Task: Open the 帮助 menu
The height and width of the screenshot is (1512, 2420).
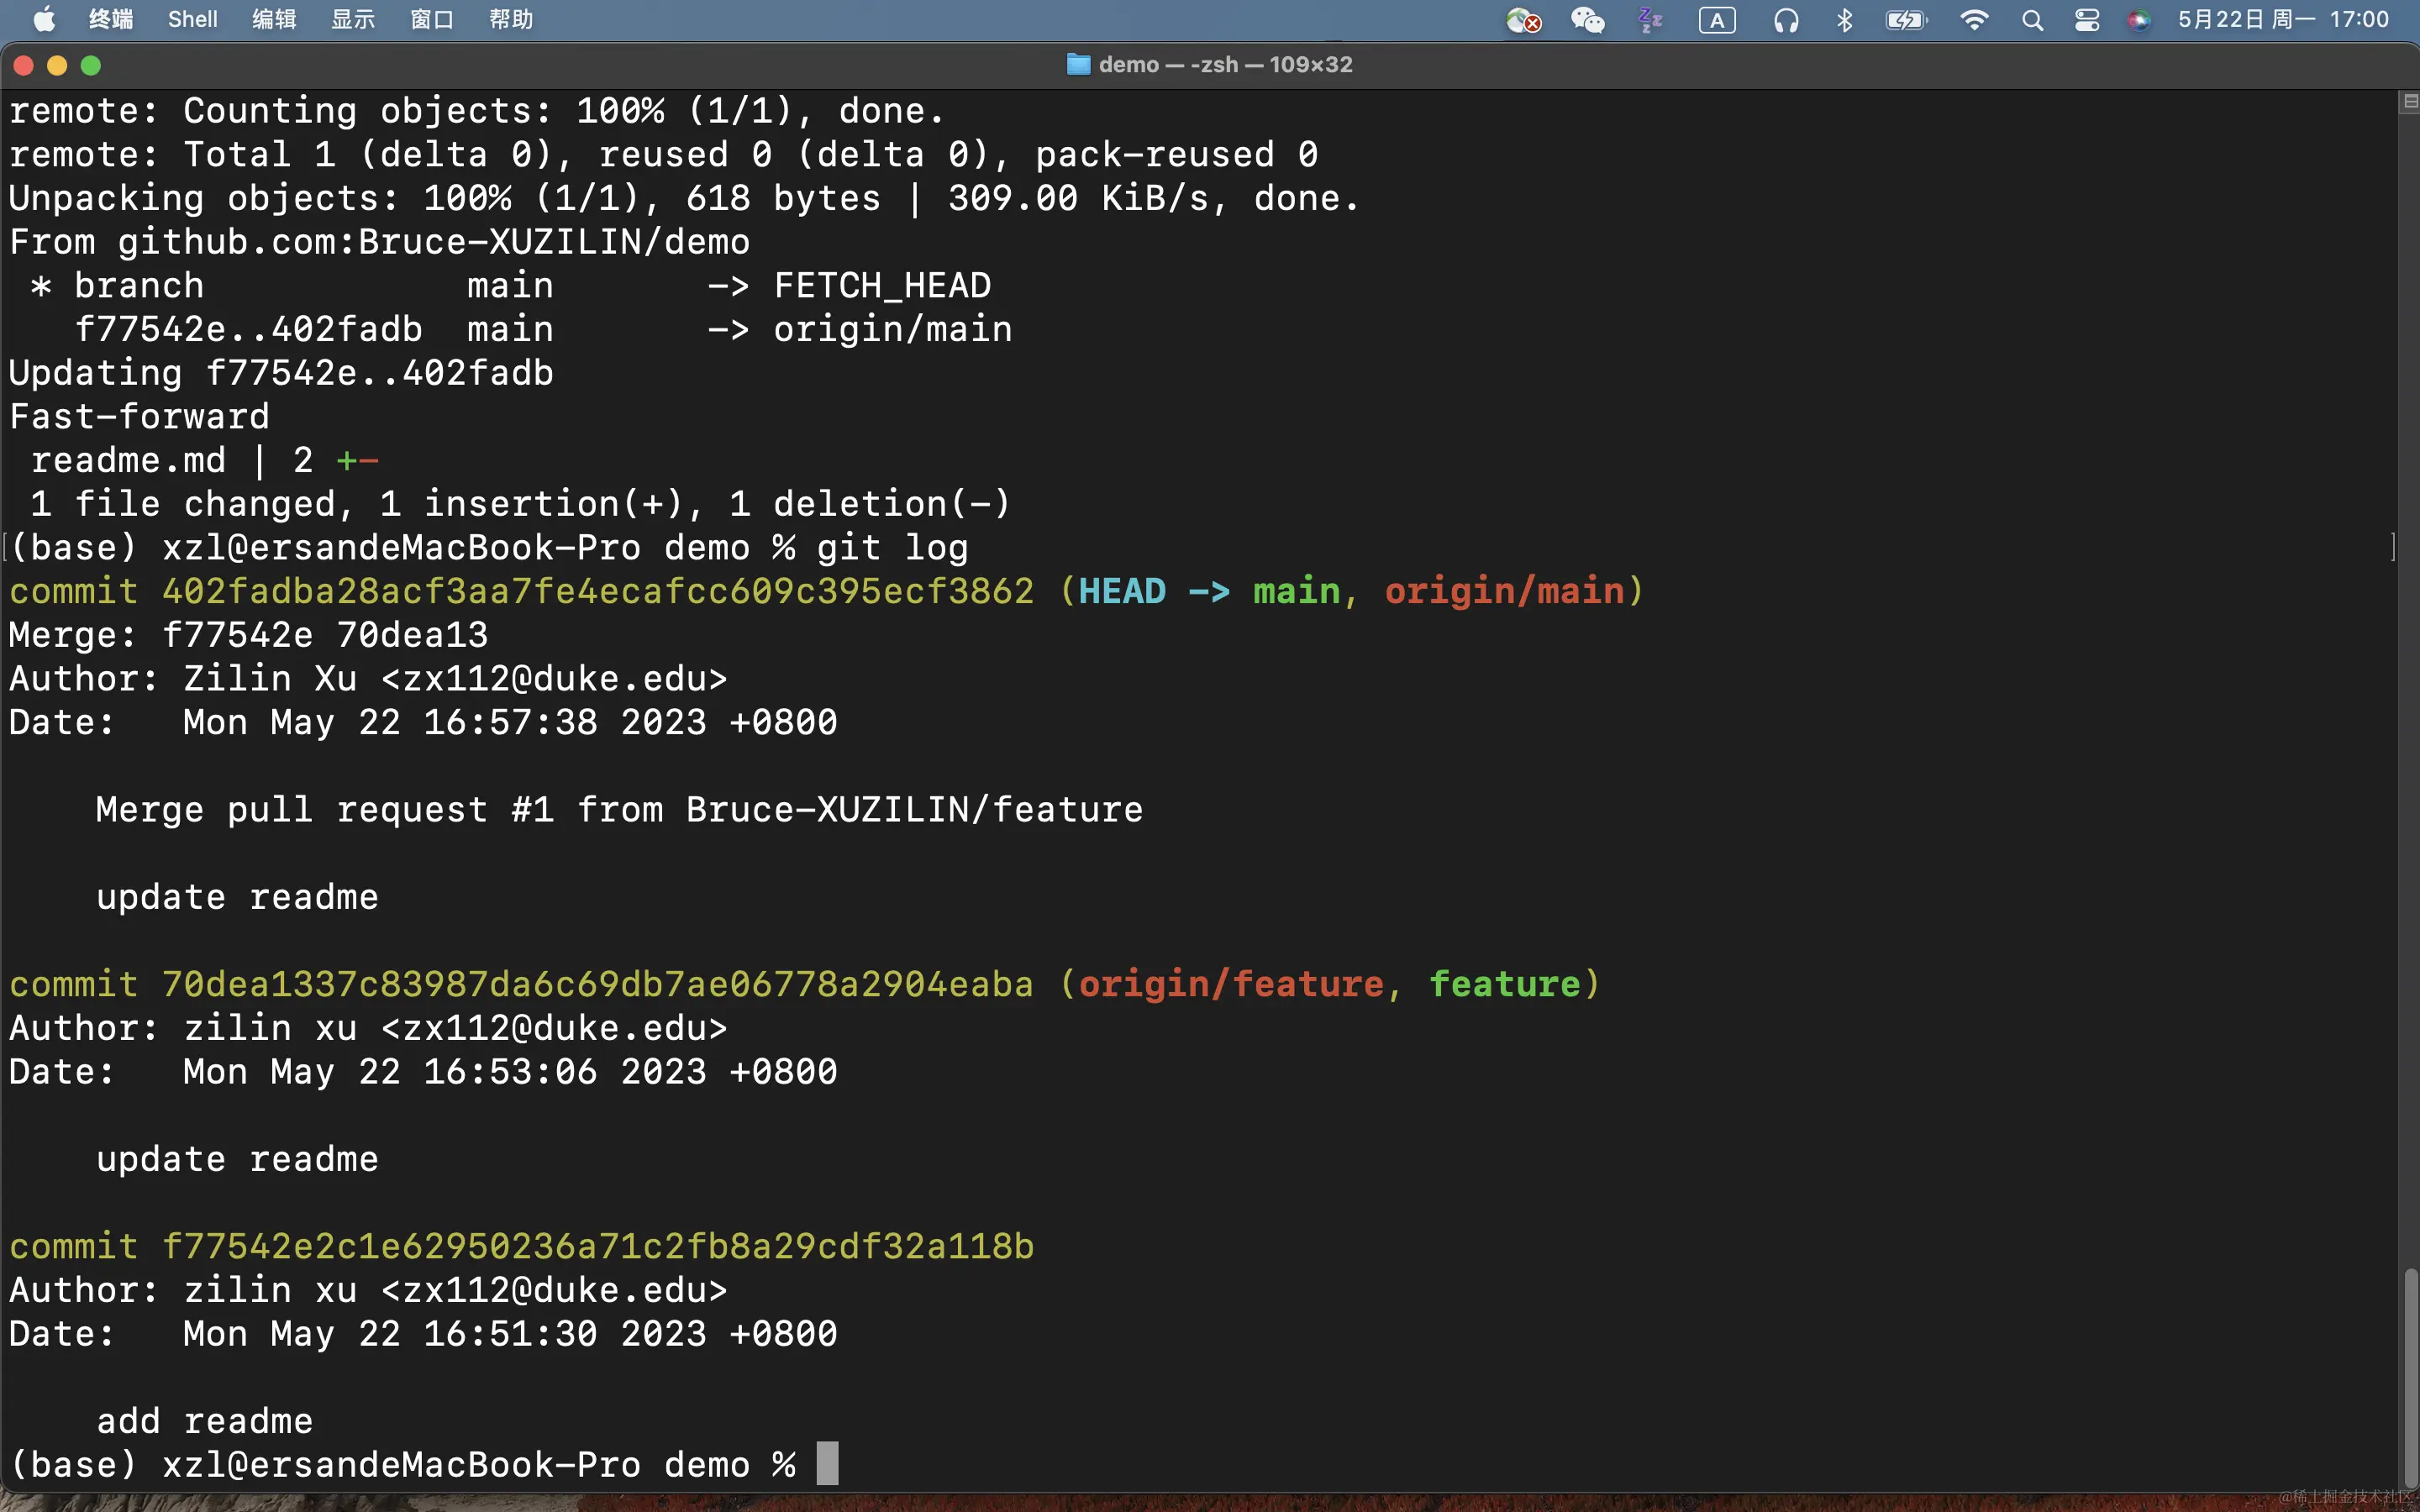Action: tap(510, 20)
